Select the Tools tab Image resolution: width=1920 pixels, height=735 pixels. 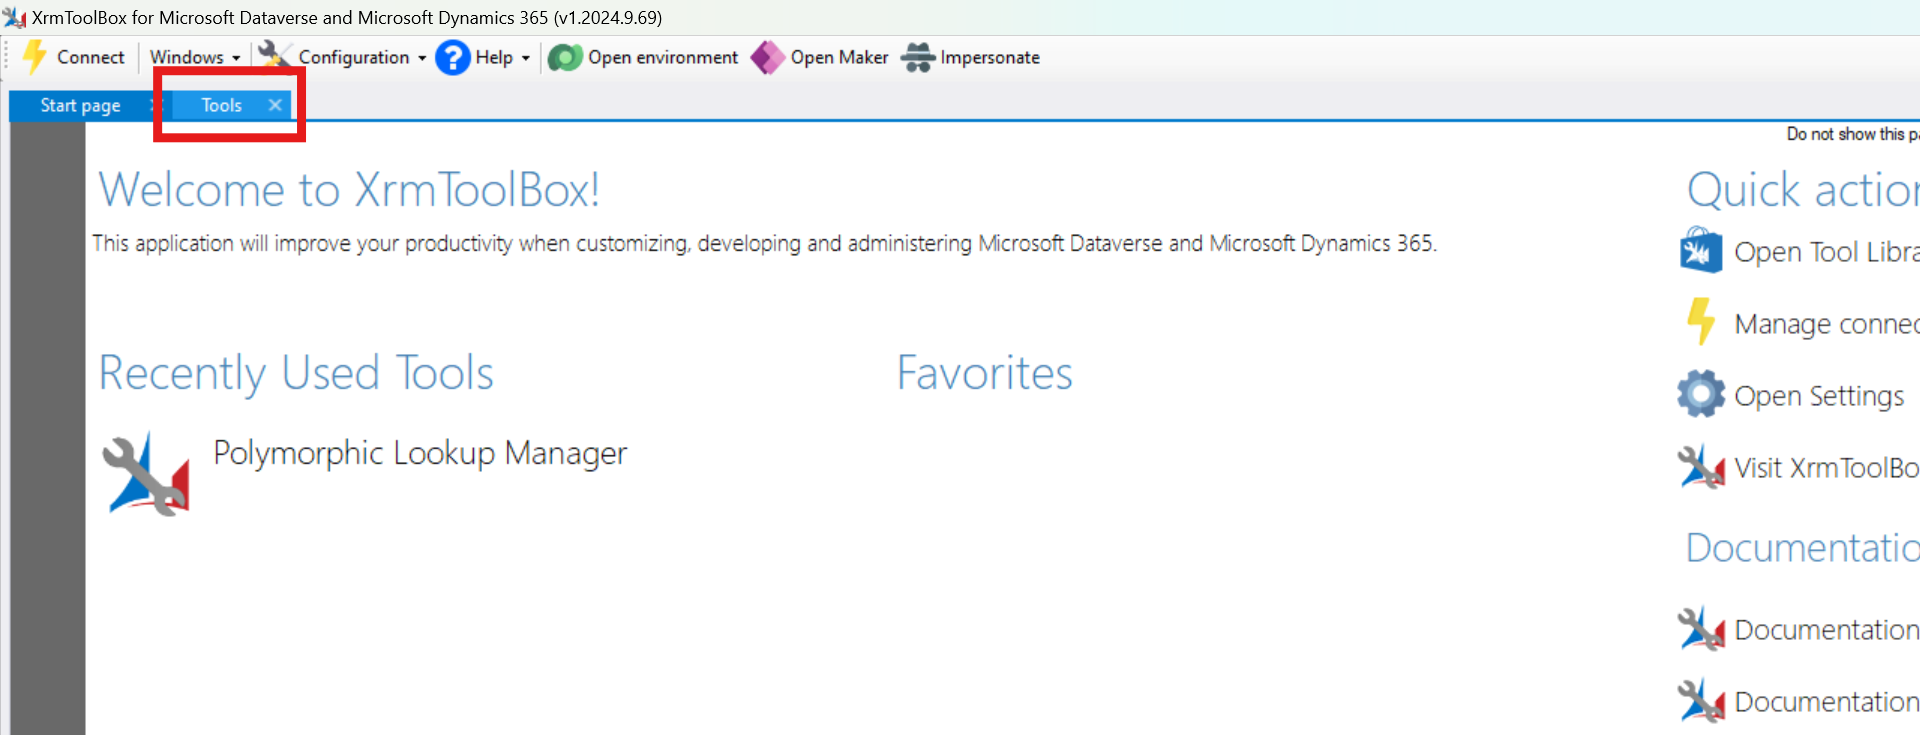point(221,105)
